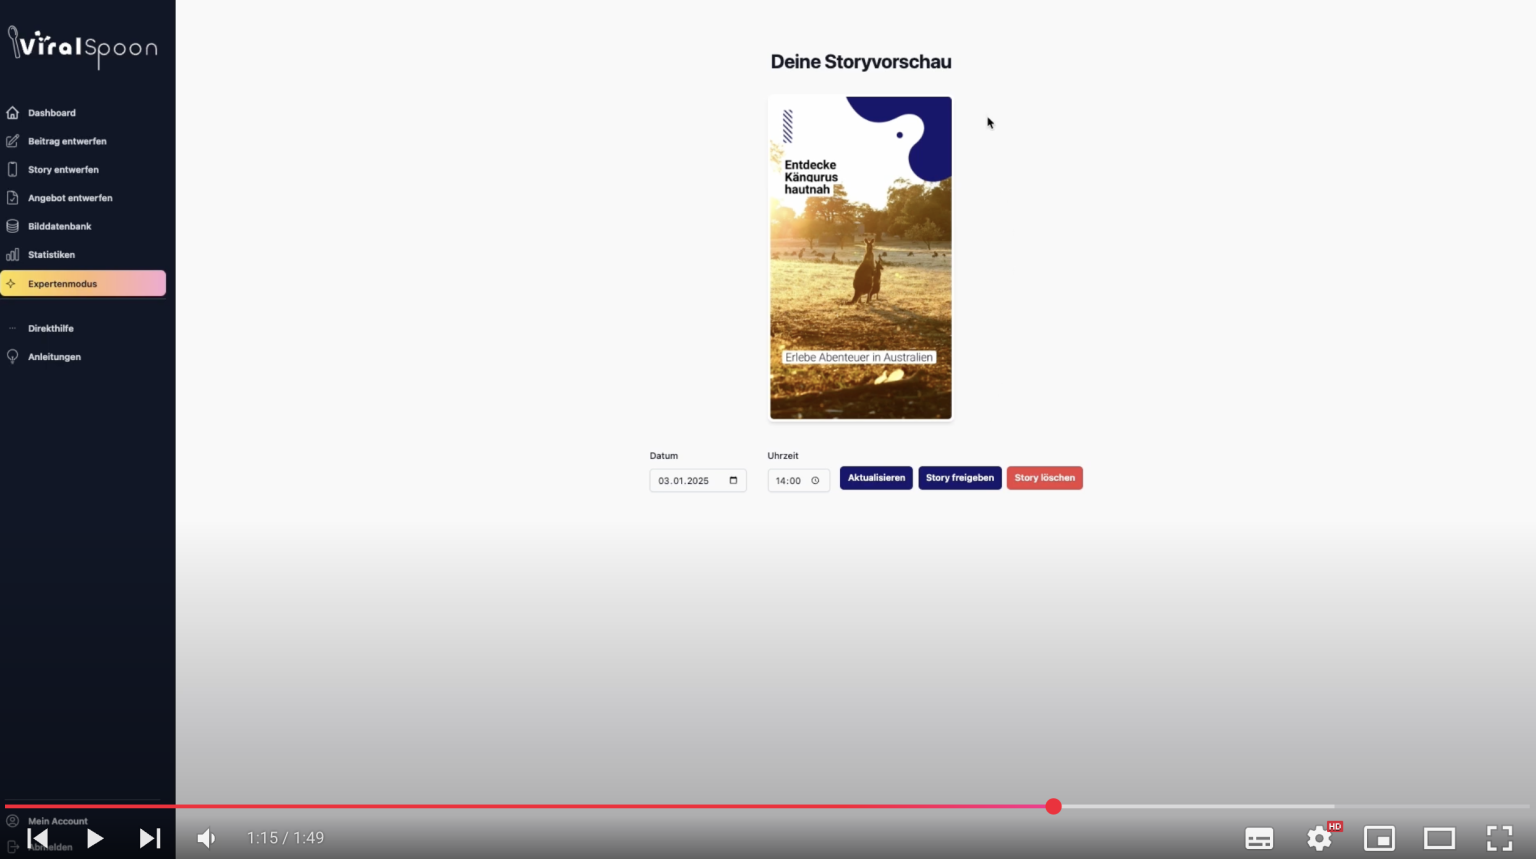Click the Story entwerfen phone icon

(x=13, y=170)
